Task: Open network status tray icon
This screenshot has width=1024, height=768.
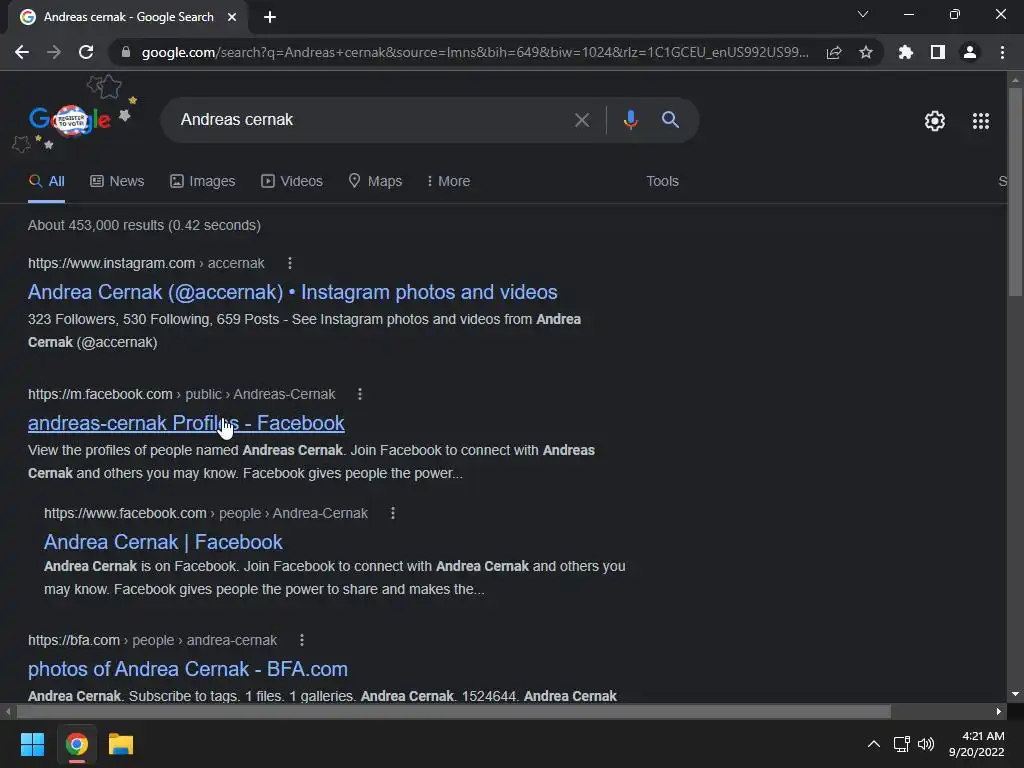Action: pyautogui.click(x=902, y=744)
